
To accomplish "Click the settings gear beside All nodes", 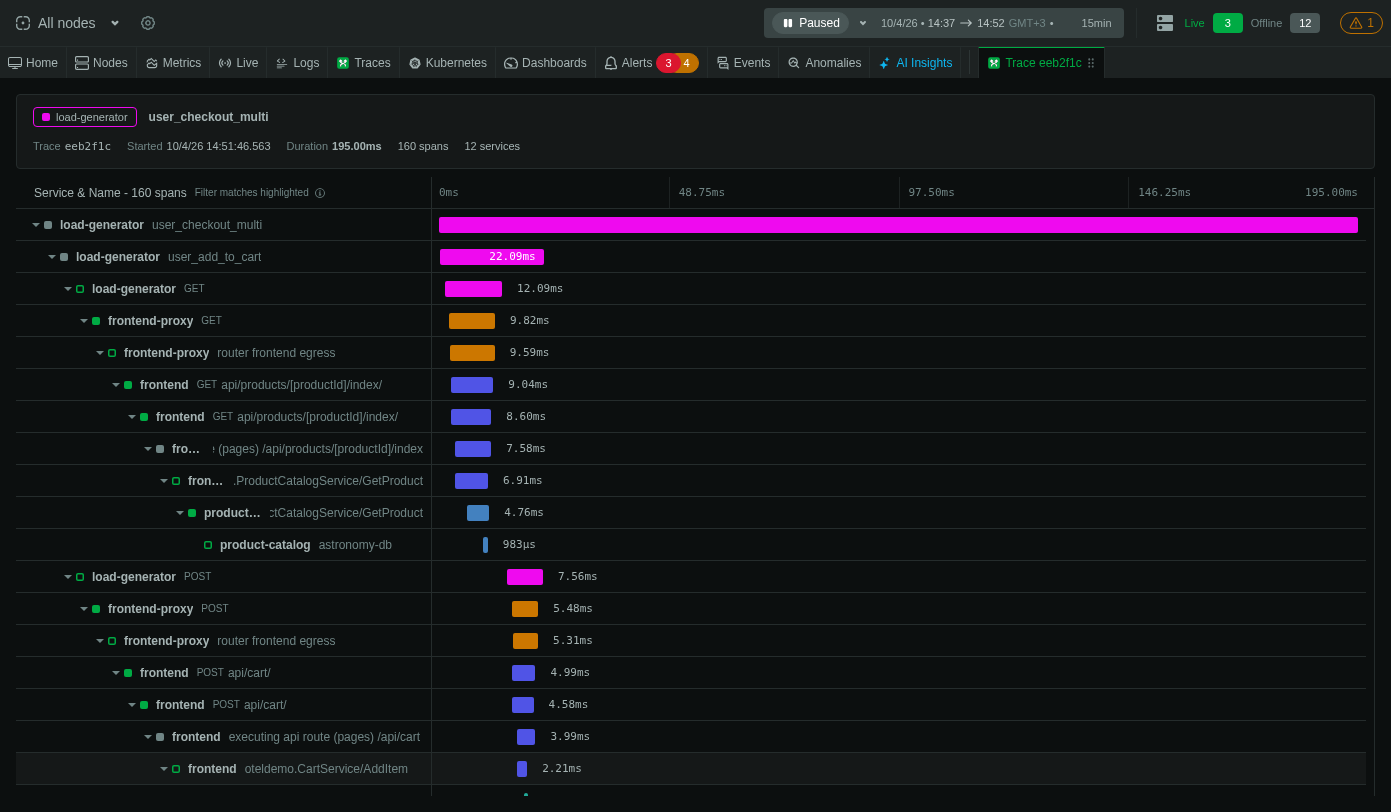I will [x=148, y=23].
